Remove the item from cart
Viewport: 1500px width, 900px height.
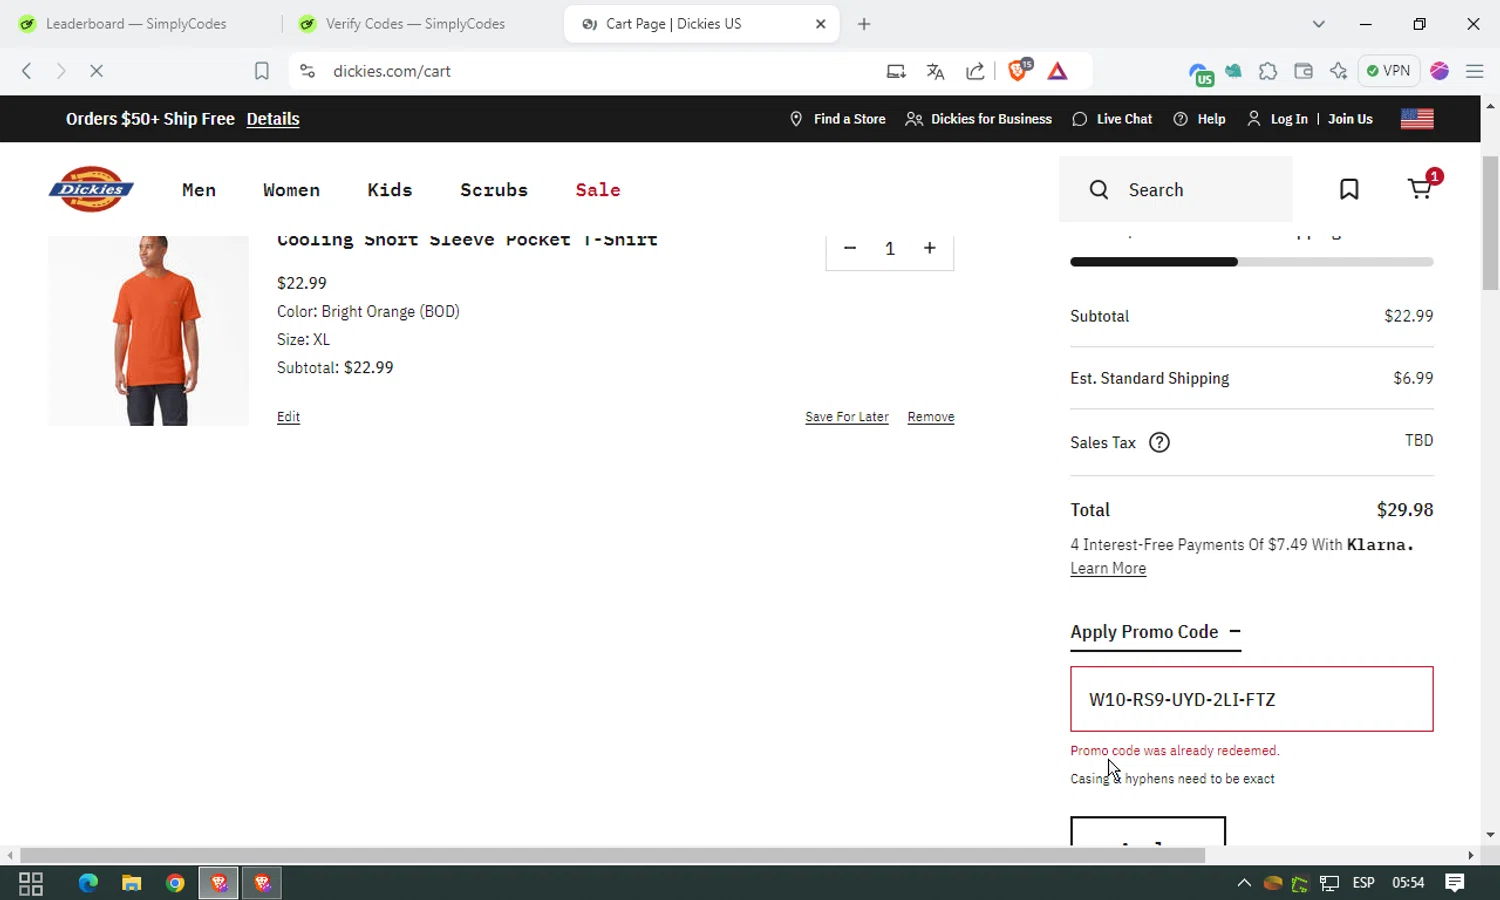pos(931,417)
